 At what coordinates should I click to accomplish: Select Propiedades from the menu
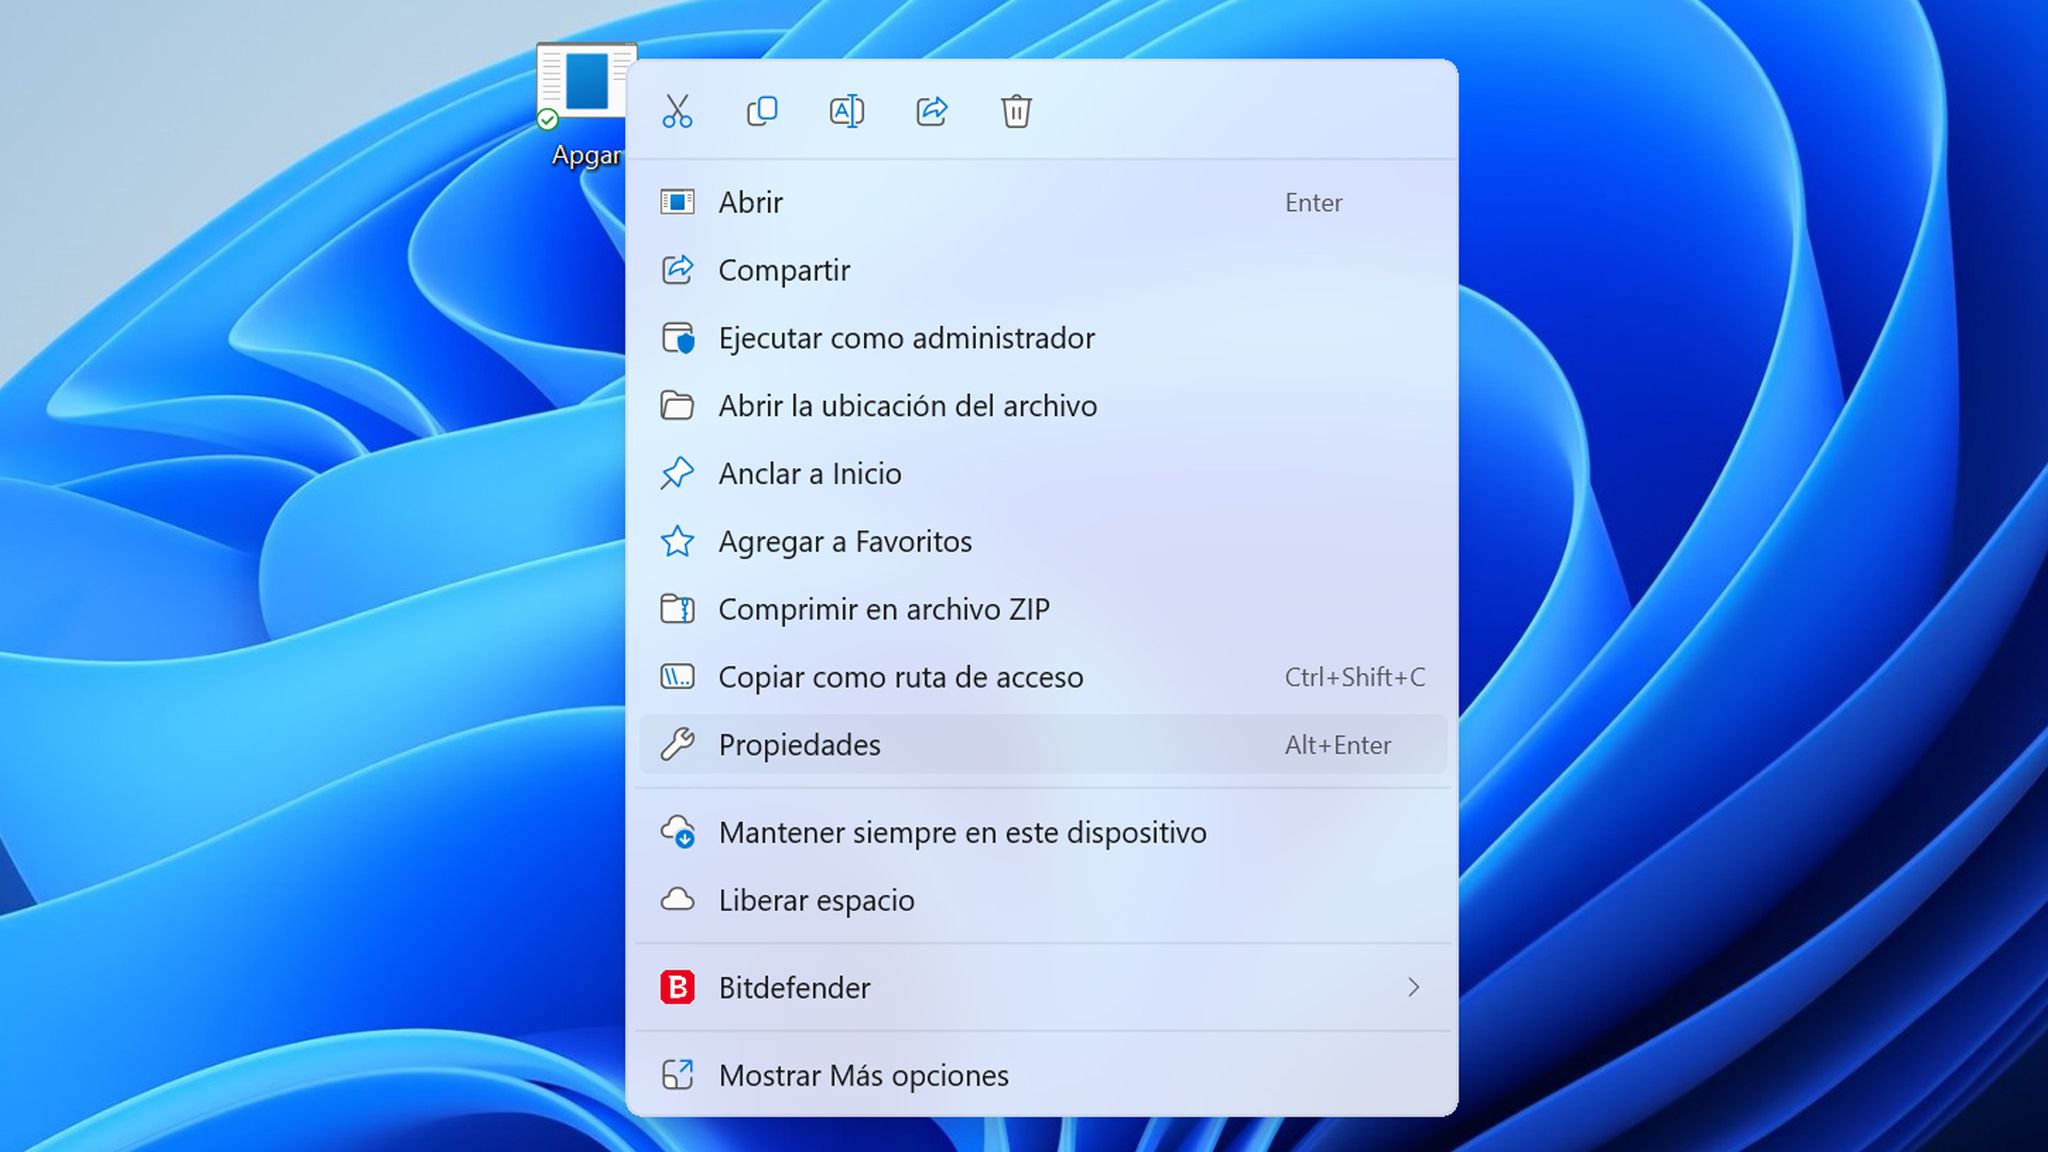click(798, 744)
